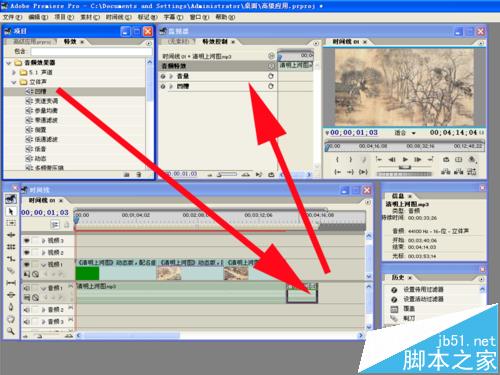Select the Pen tool
This screenshot has height=375, width=500.
[x=11, y=307]
